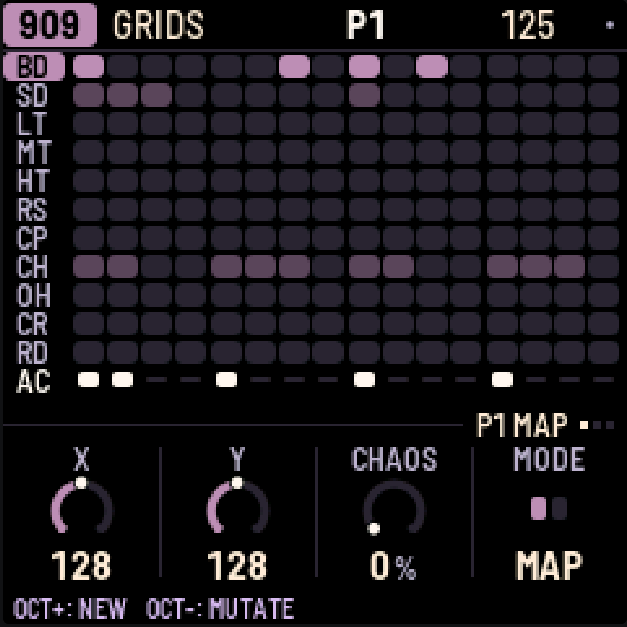The height and width of the screenshot is (627, 627).
Task: Enable CP row step 13
Action: tap(502, 238)
